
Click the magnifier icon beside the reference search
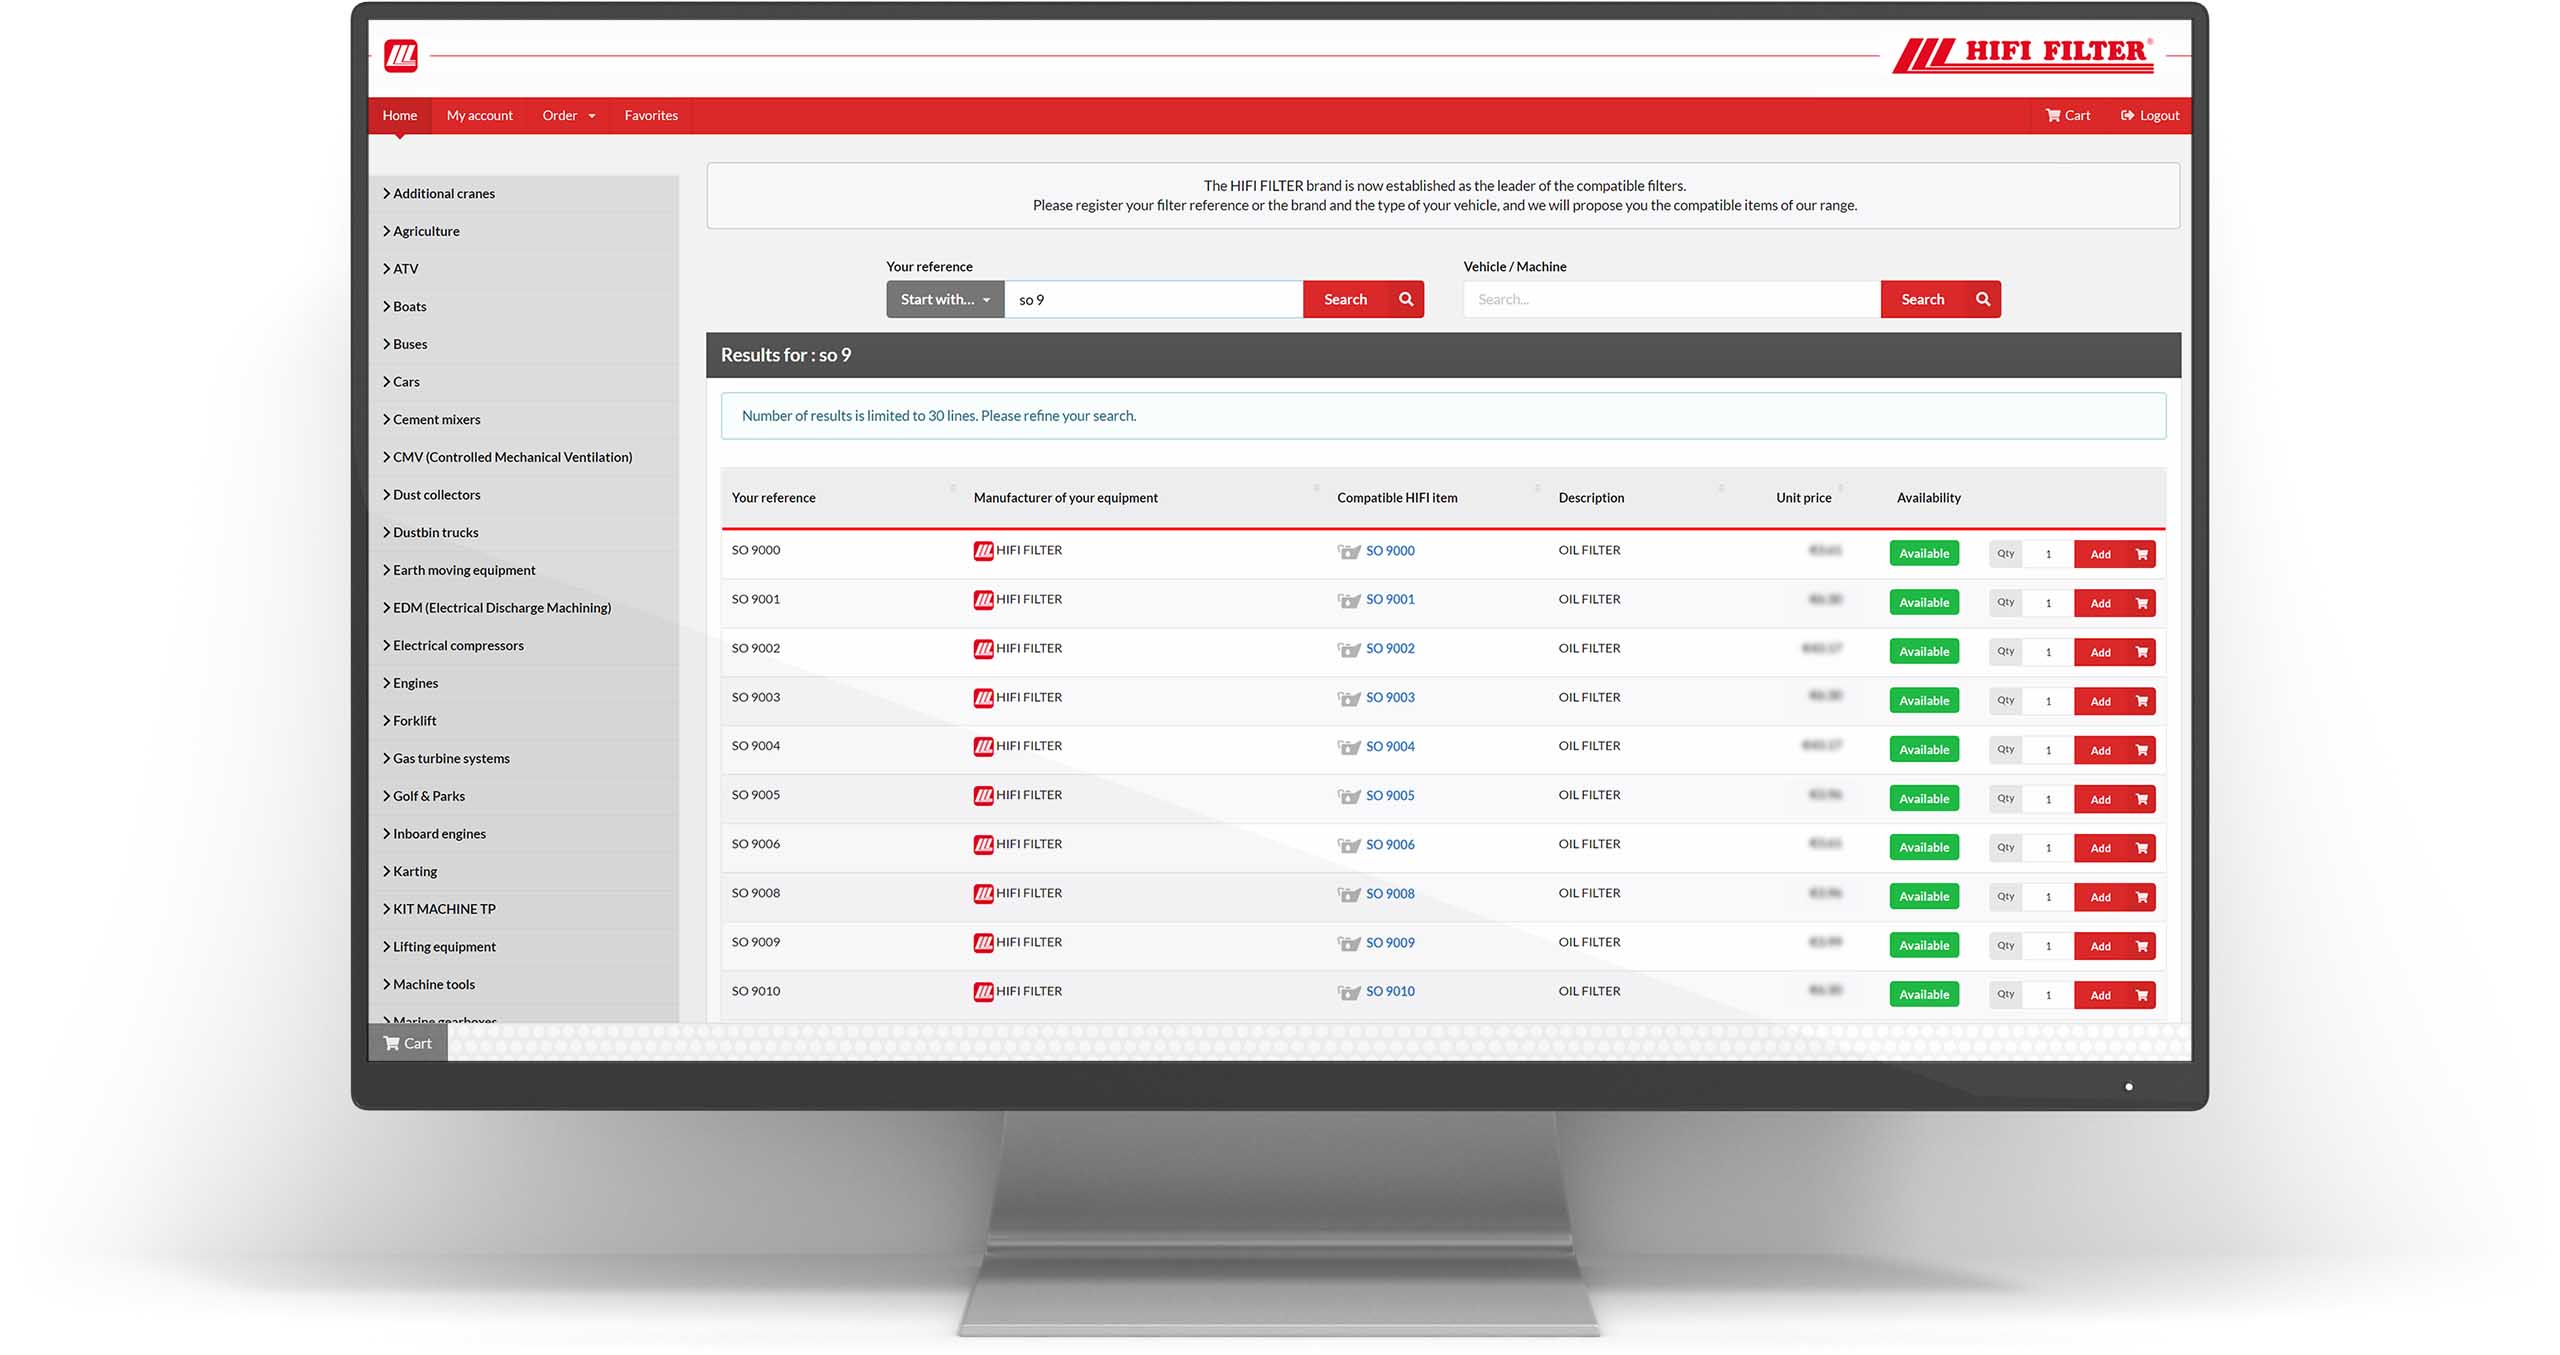point(1405,299)
